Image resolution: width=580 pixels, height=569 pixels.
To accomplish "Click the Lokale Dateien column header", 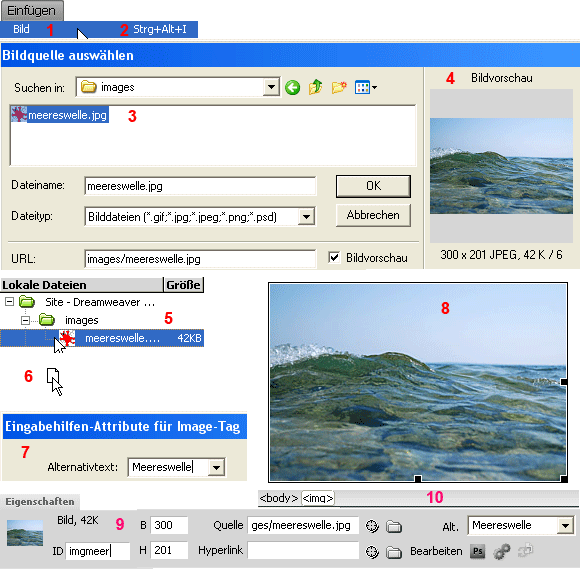I will (81, 285).
